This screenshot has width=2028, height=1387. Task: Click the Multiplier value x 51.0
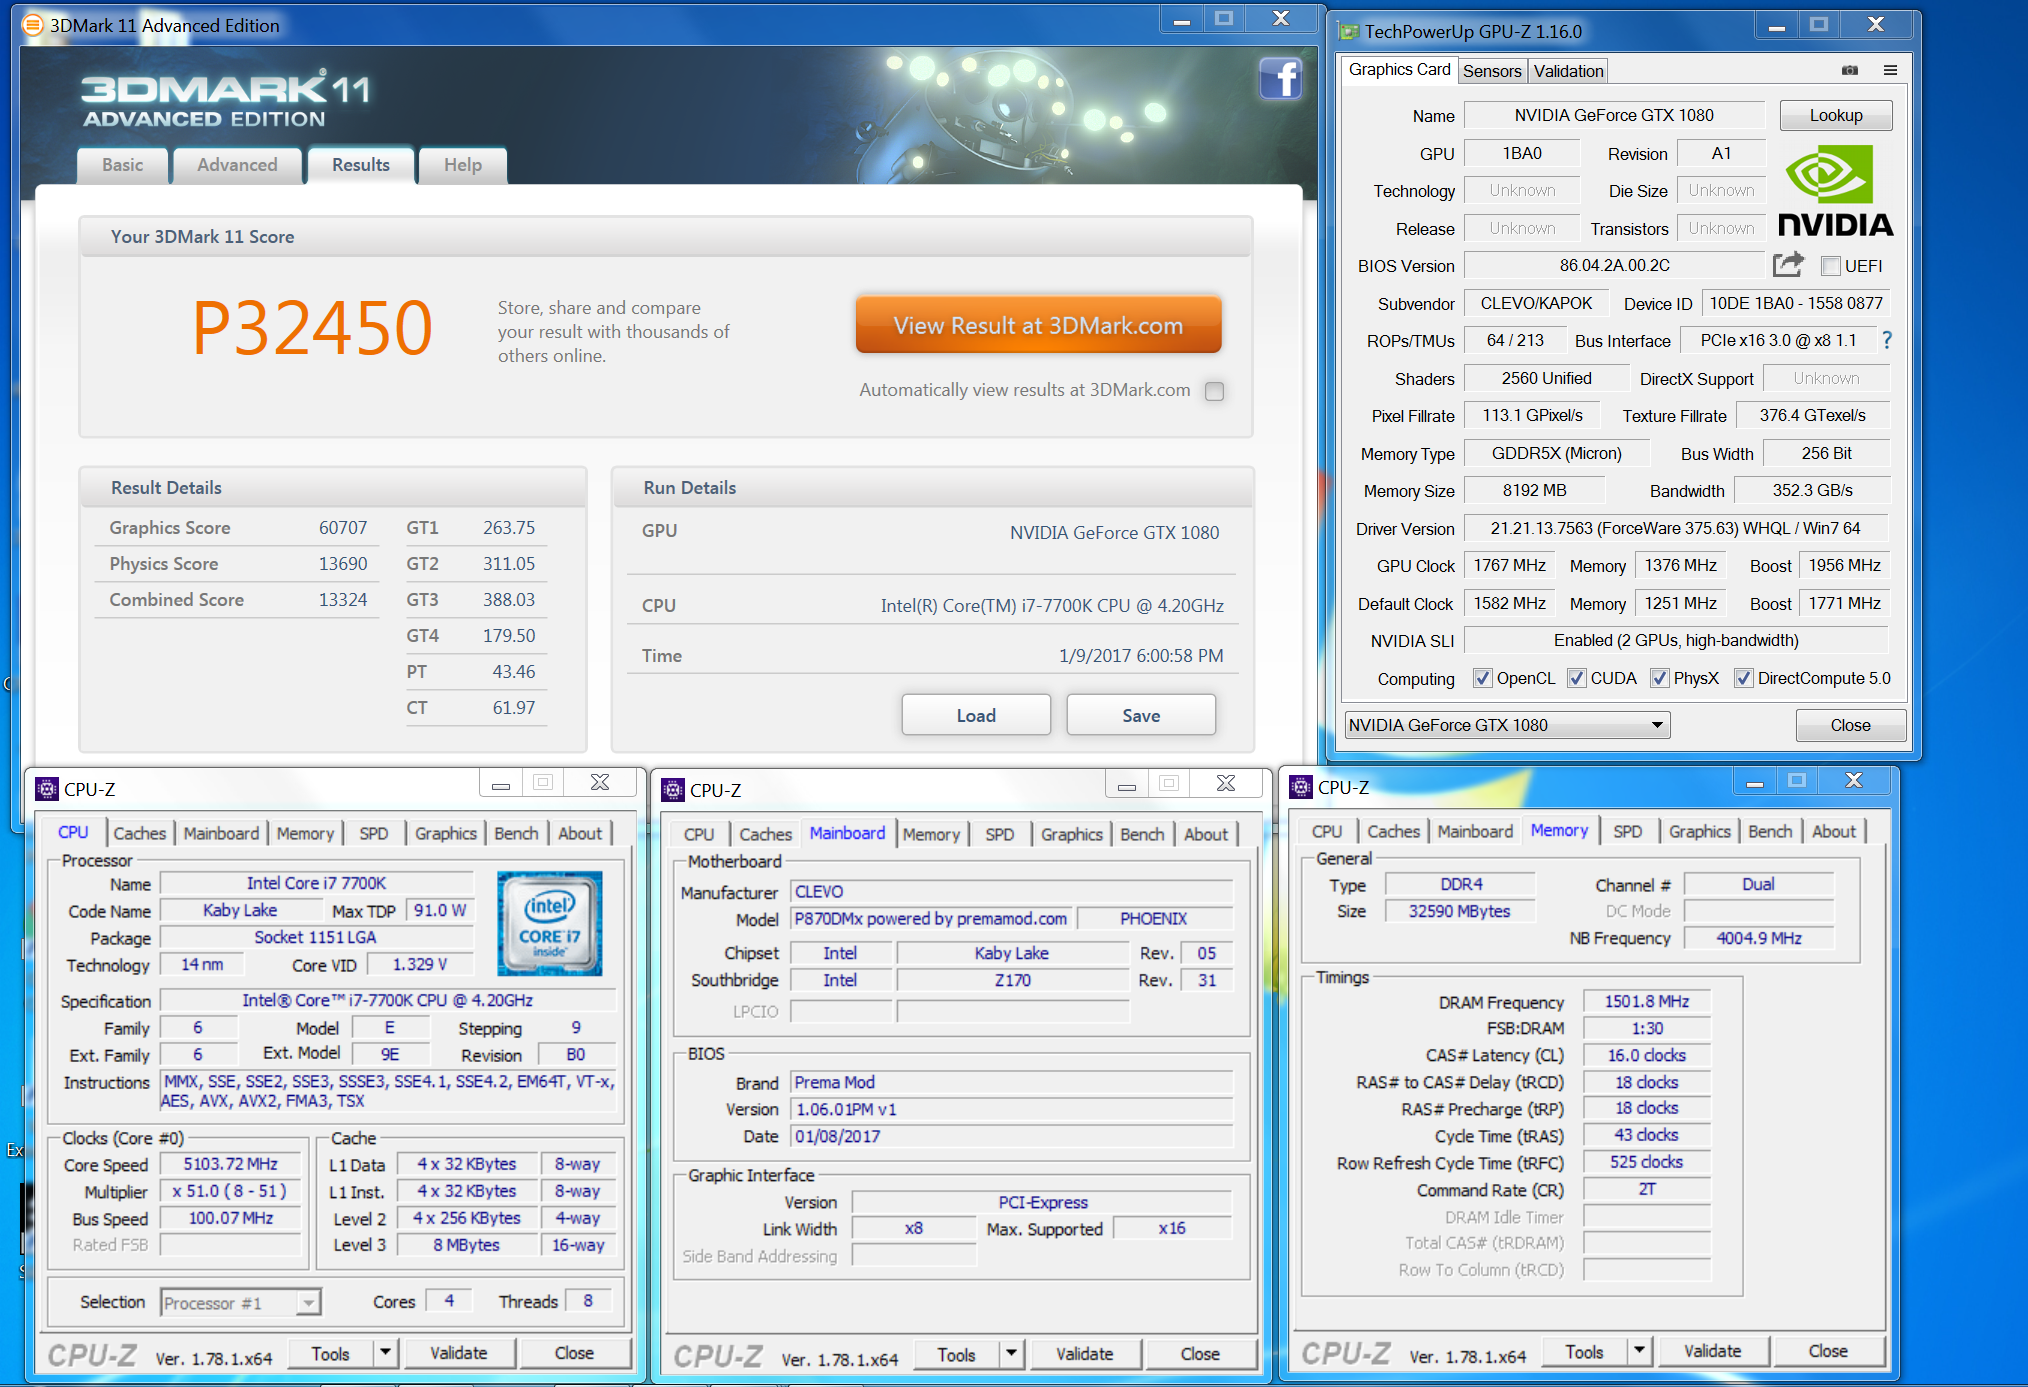[x=230, y=1191]
